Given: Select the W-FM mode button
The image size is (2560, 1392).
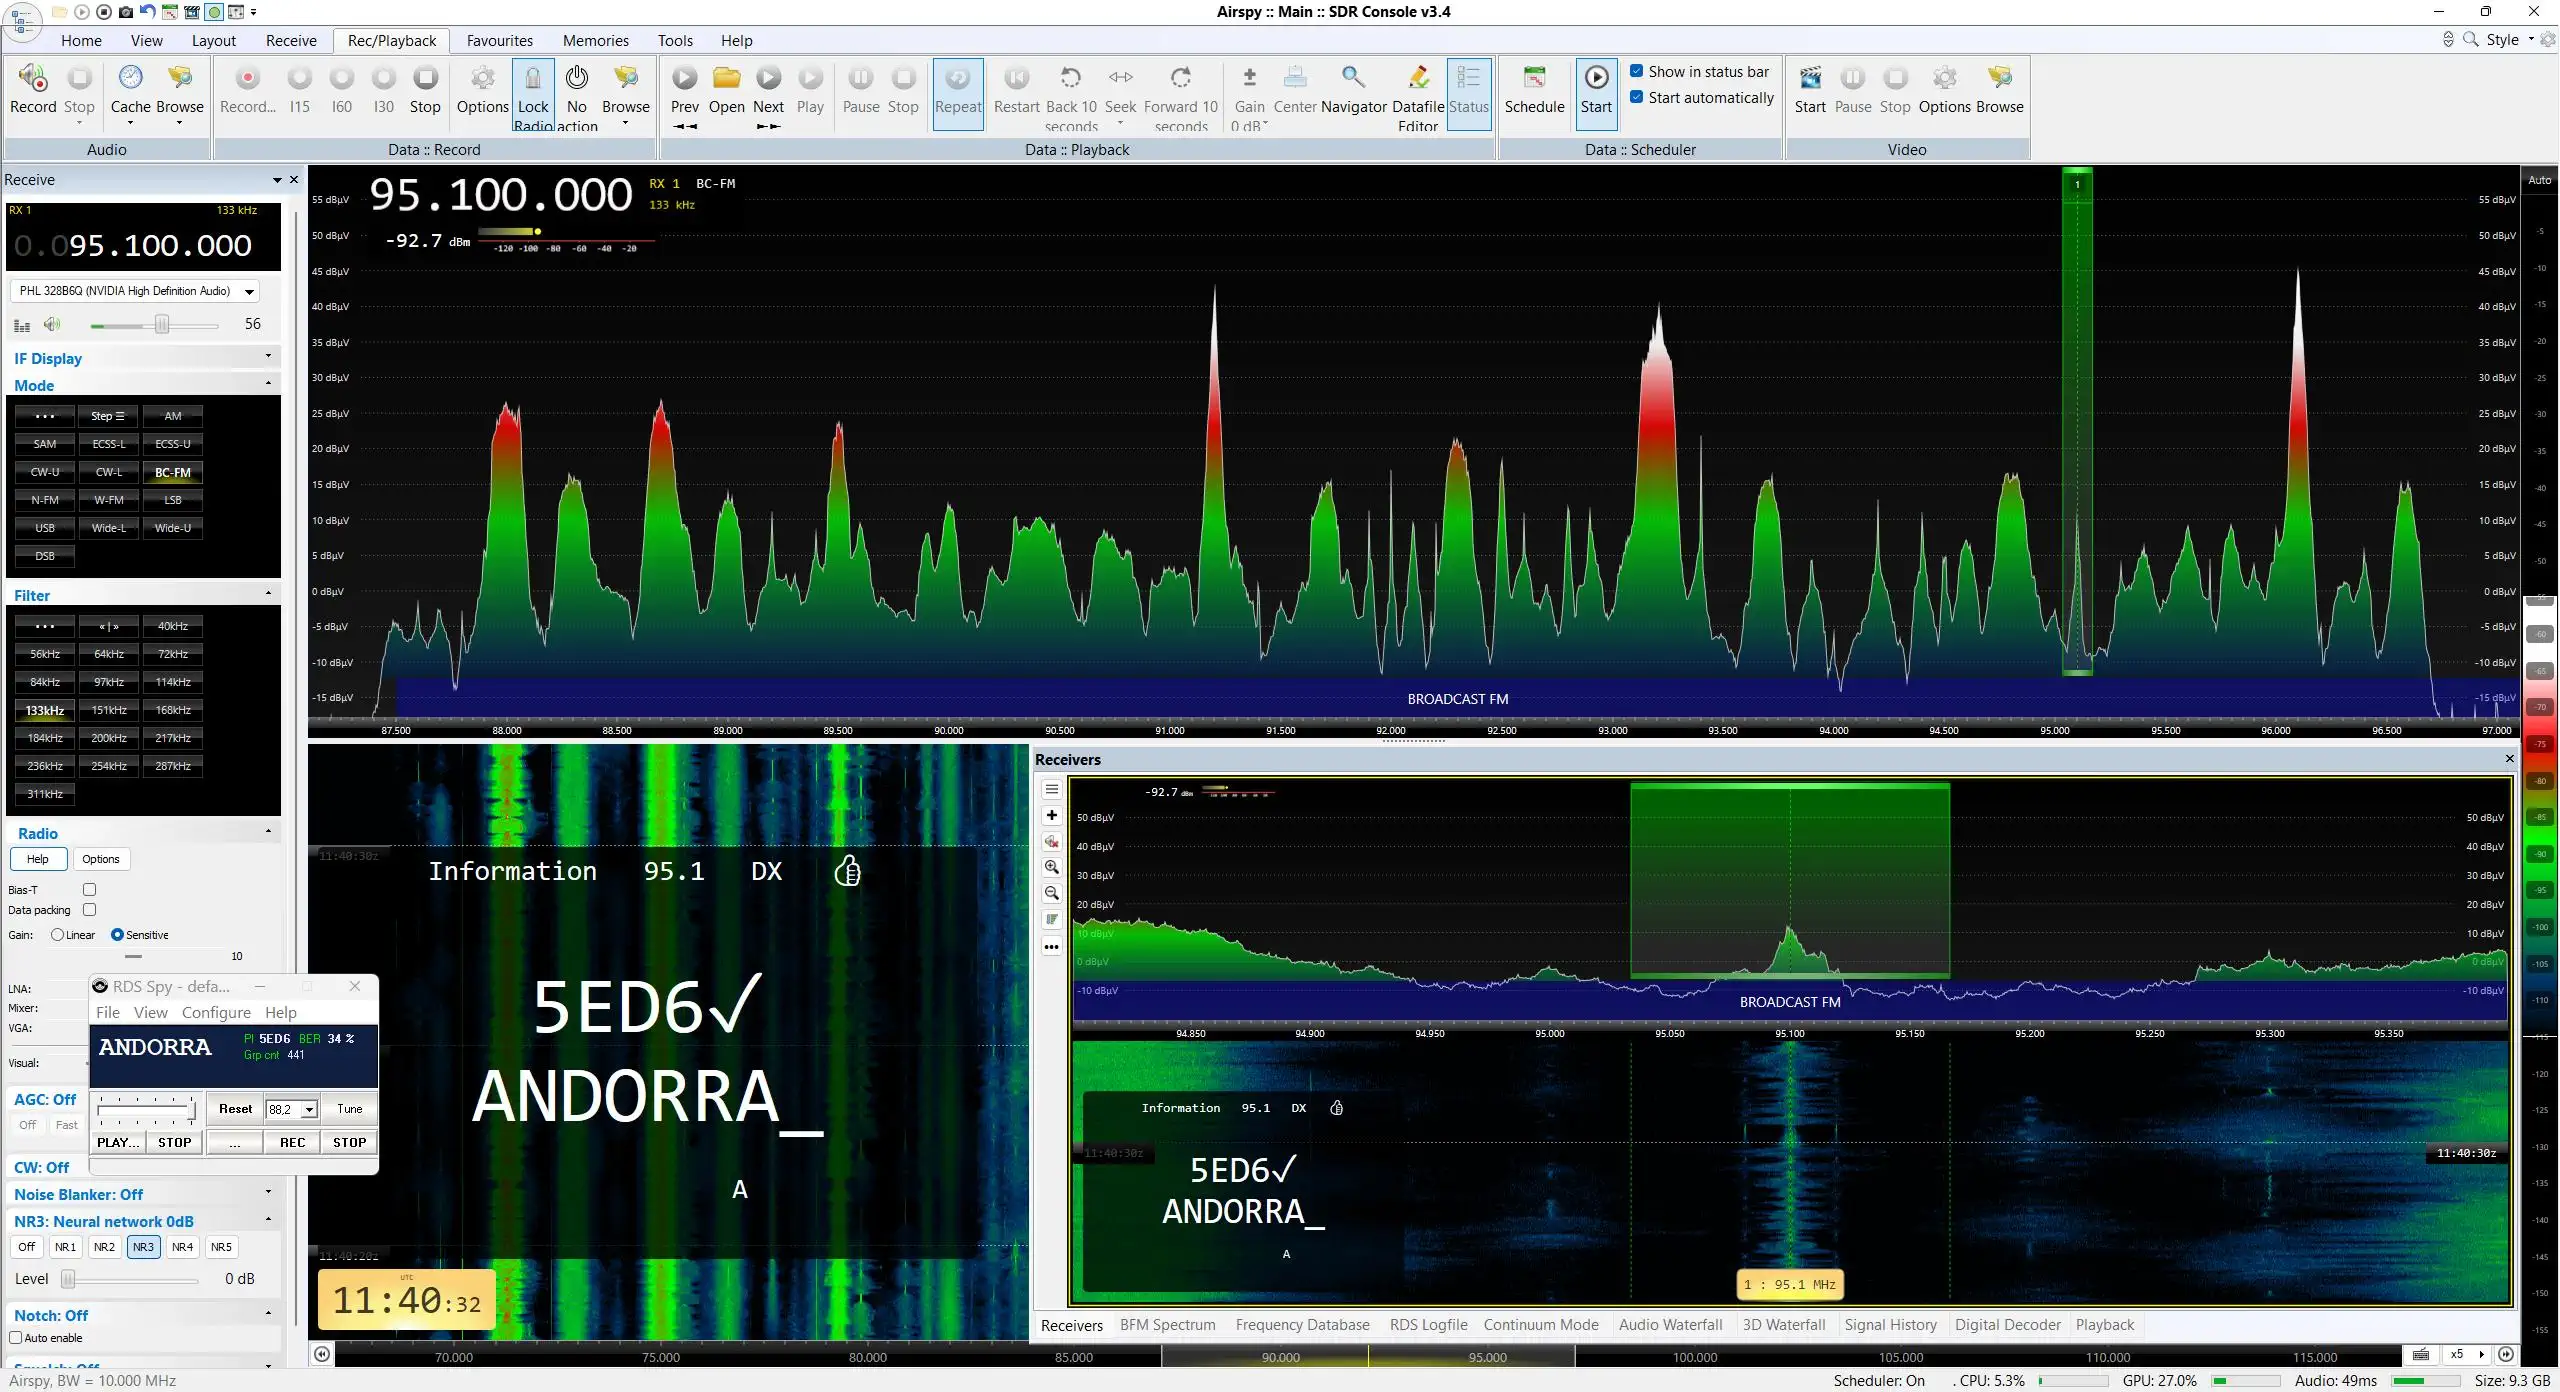Looking at the screenshot, I should [109, 499].
